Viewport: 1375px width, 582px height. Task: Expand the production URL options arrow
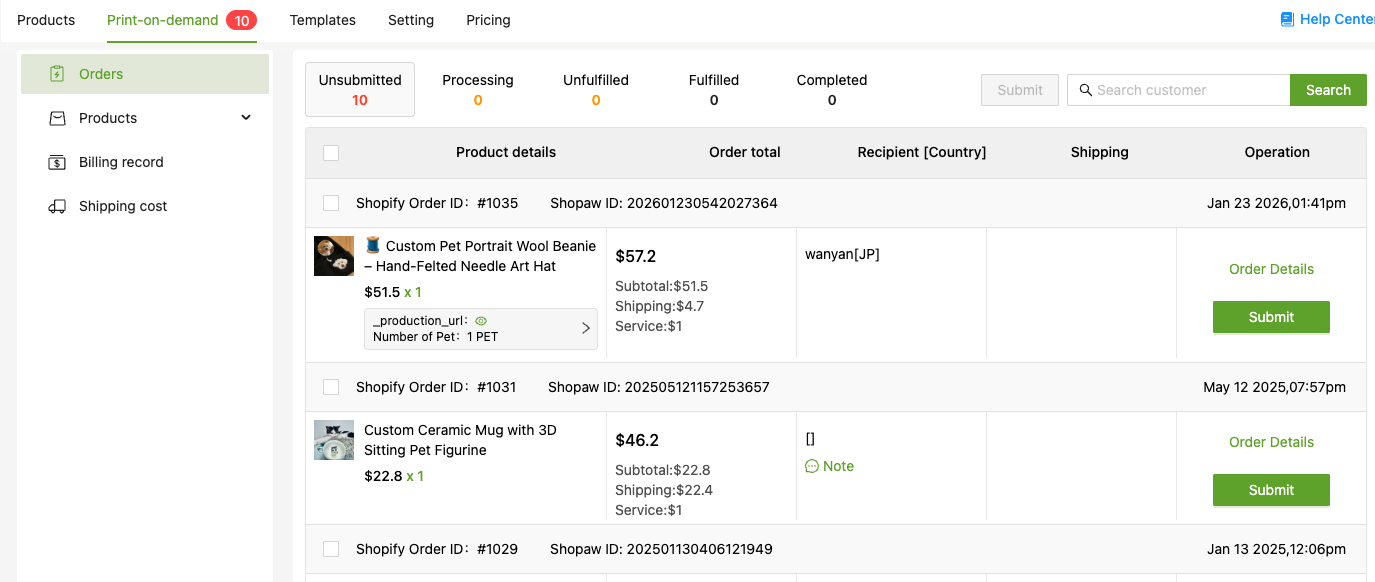point(586,328)
